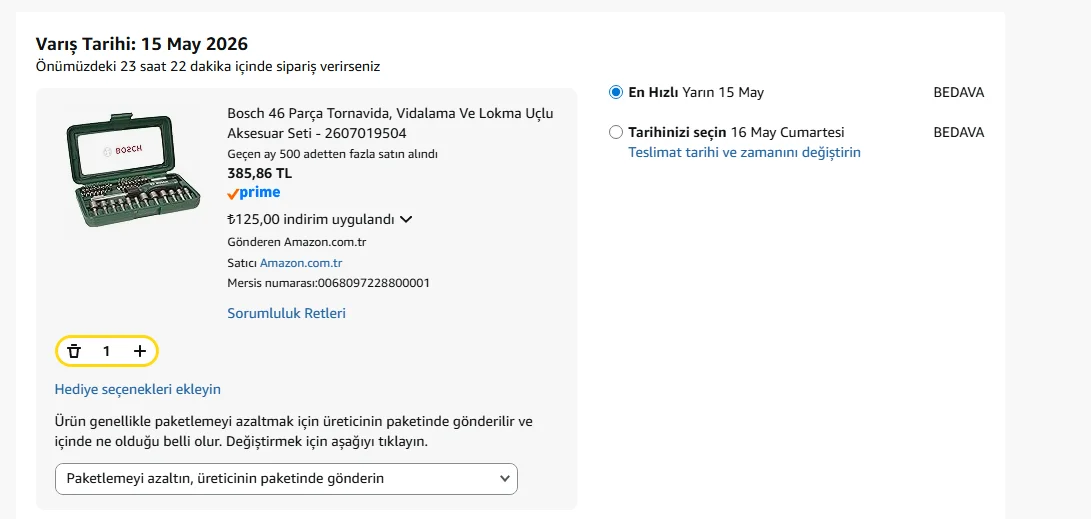Click the orange Prime checkmark

coord(233,194)
